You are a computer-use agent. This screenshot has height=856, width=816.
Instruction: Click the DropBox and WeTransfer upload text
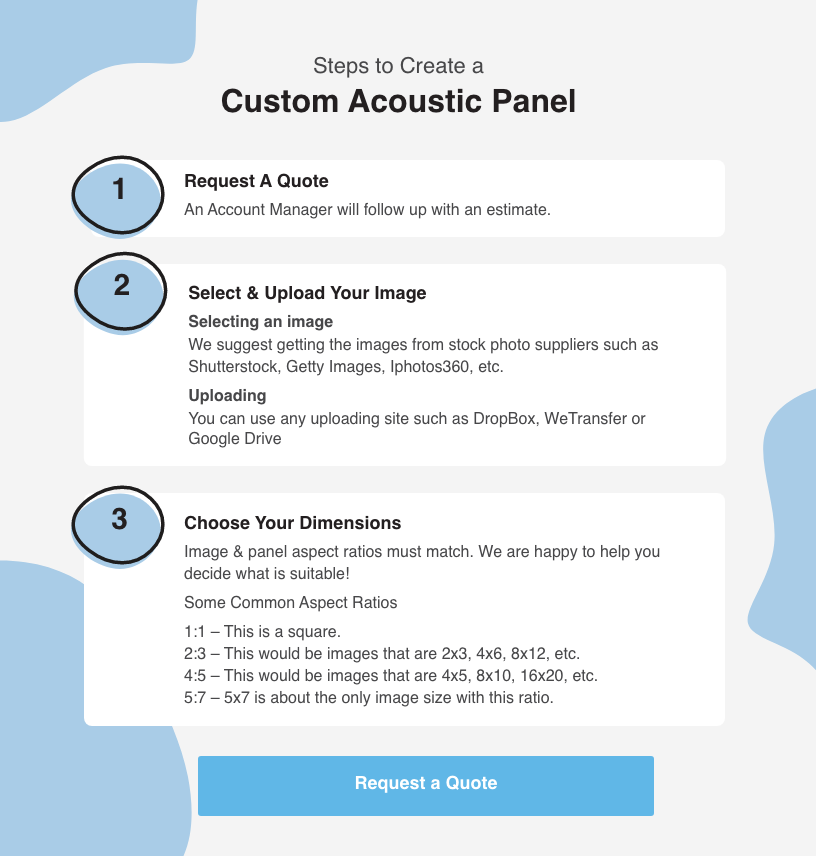point(417,428)
